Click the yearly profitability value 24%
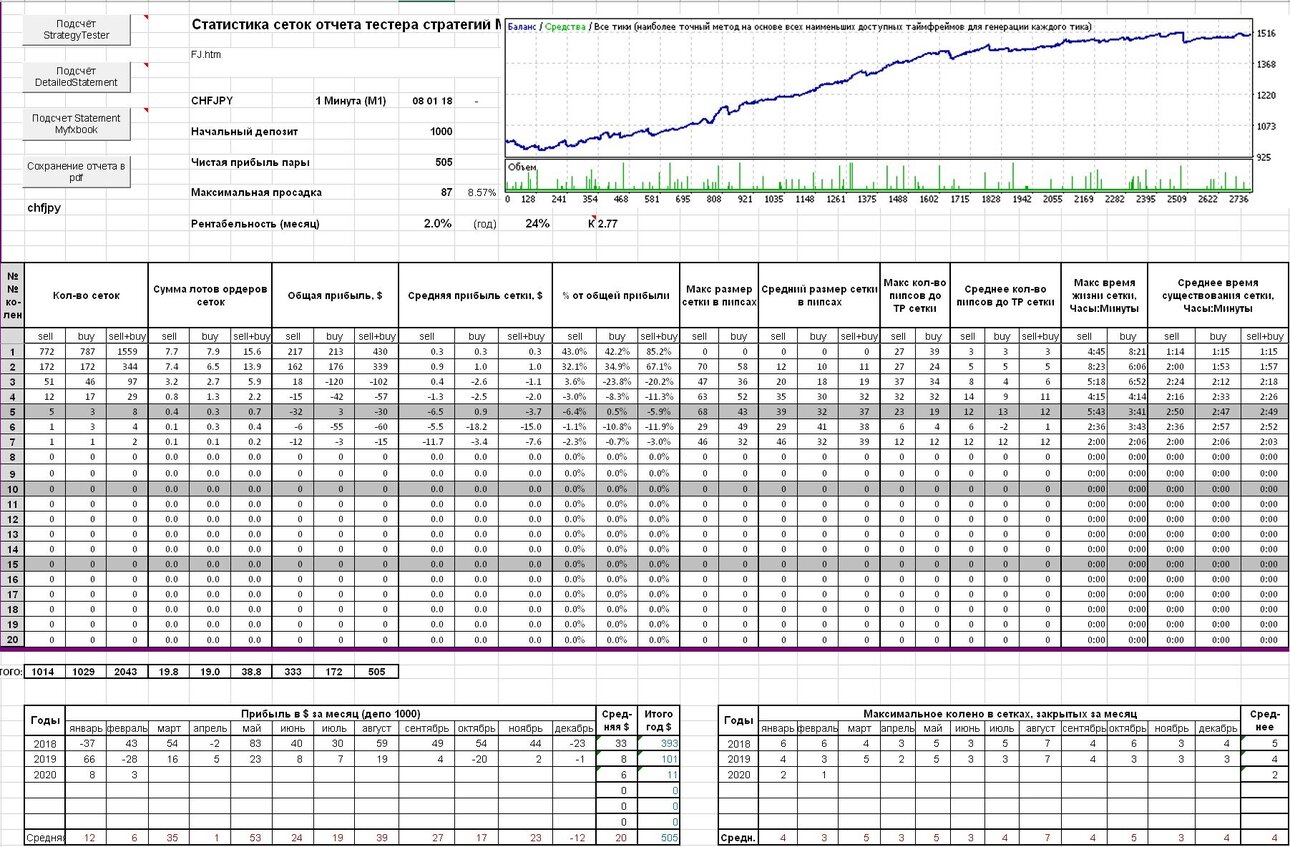 click(537, 224)
